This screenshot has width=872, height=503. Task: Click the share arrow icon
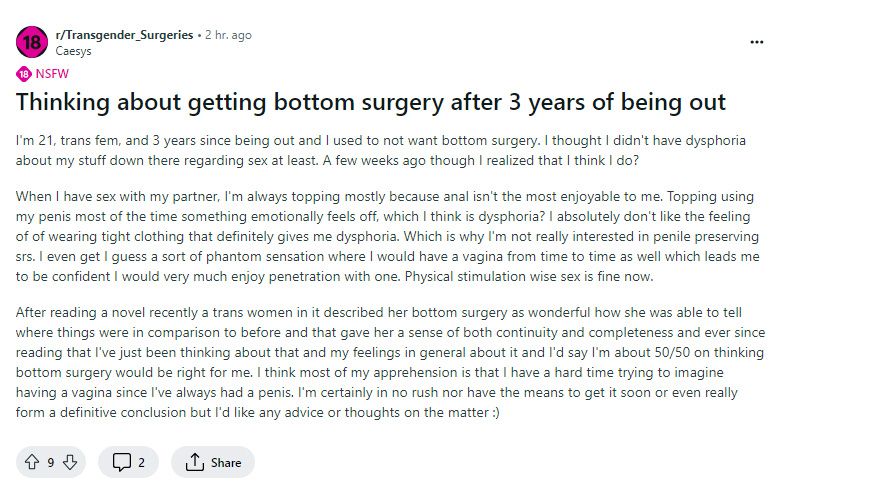[195, 462]
